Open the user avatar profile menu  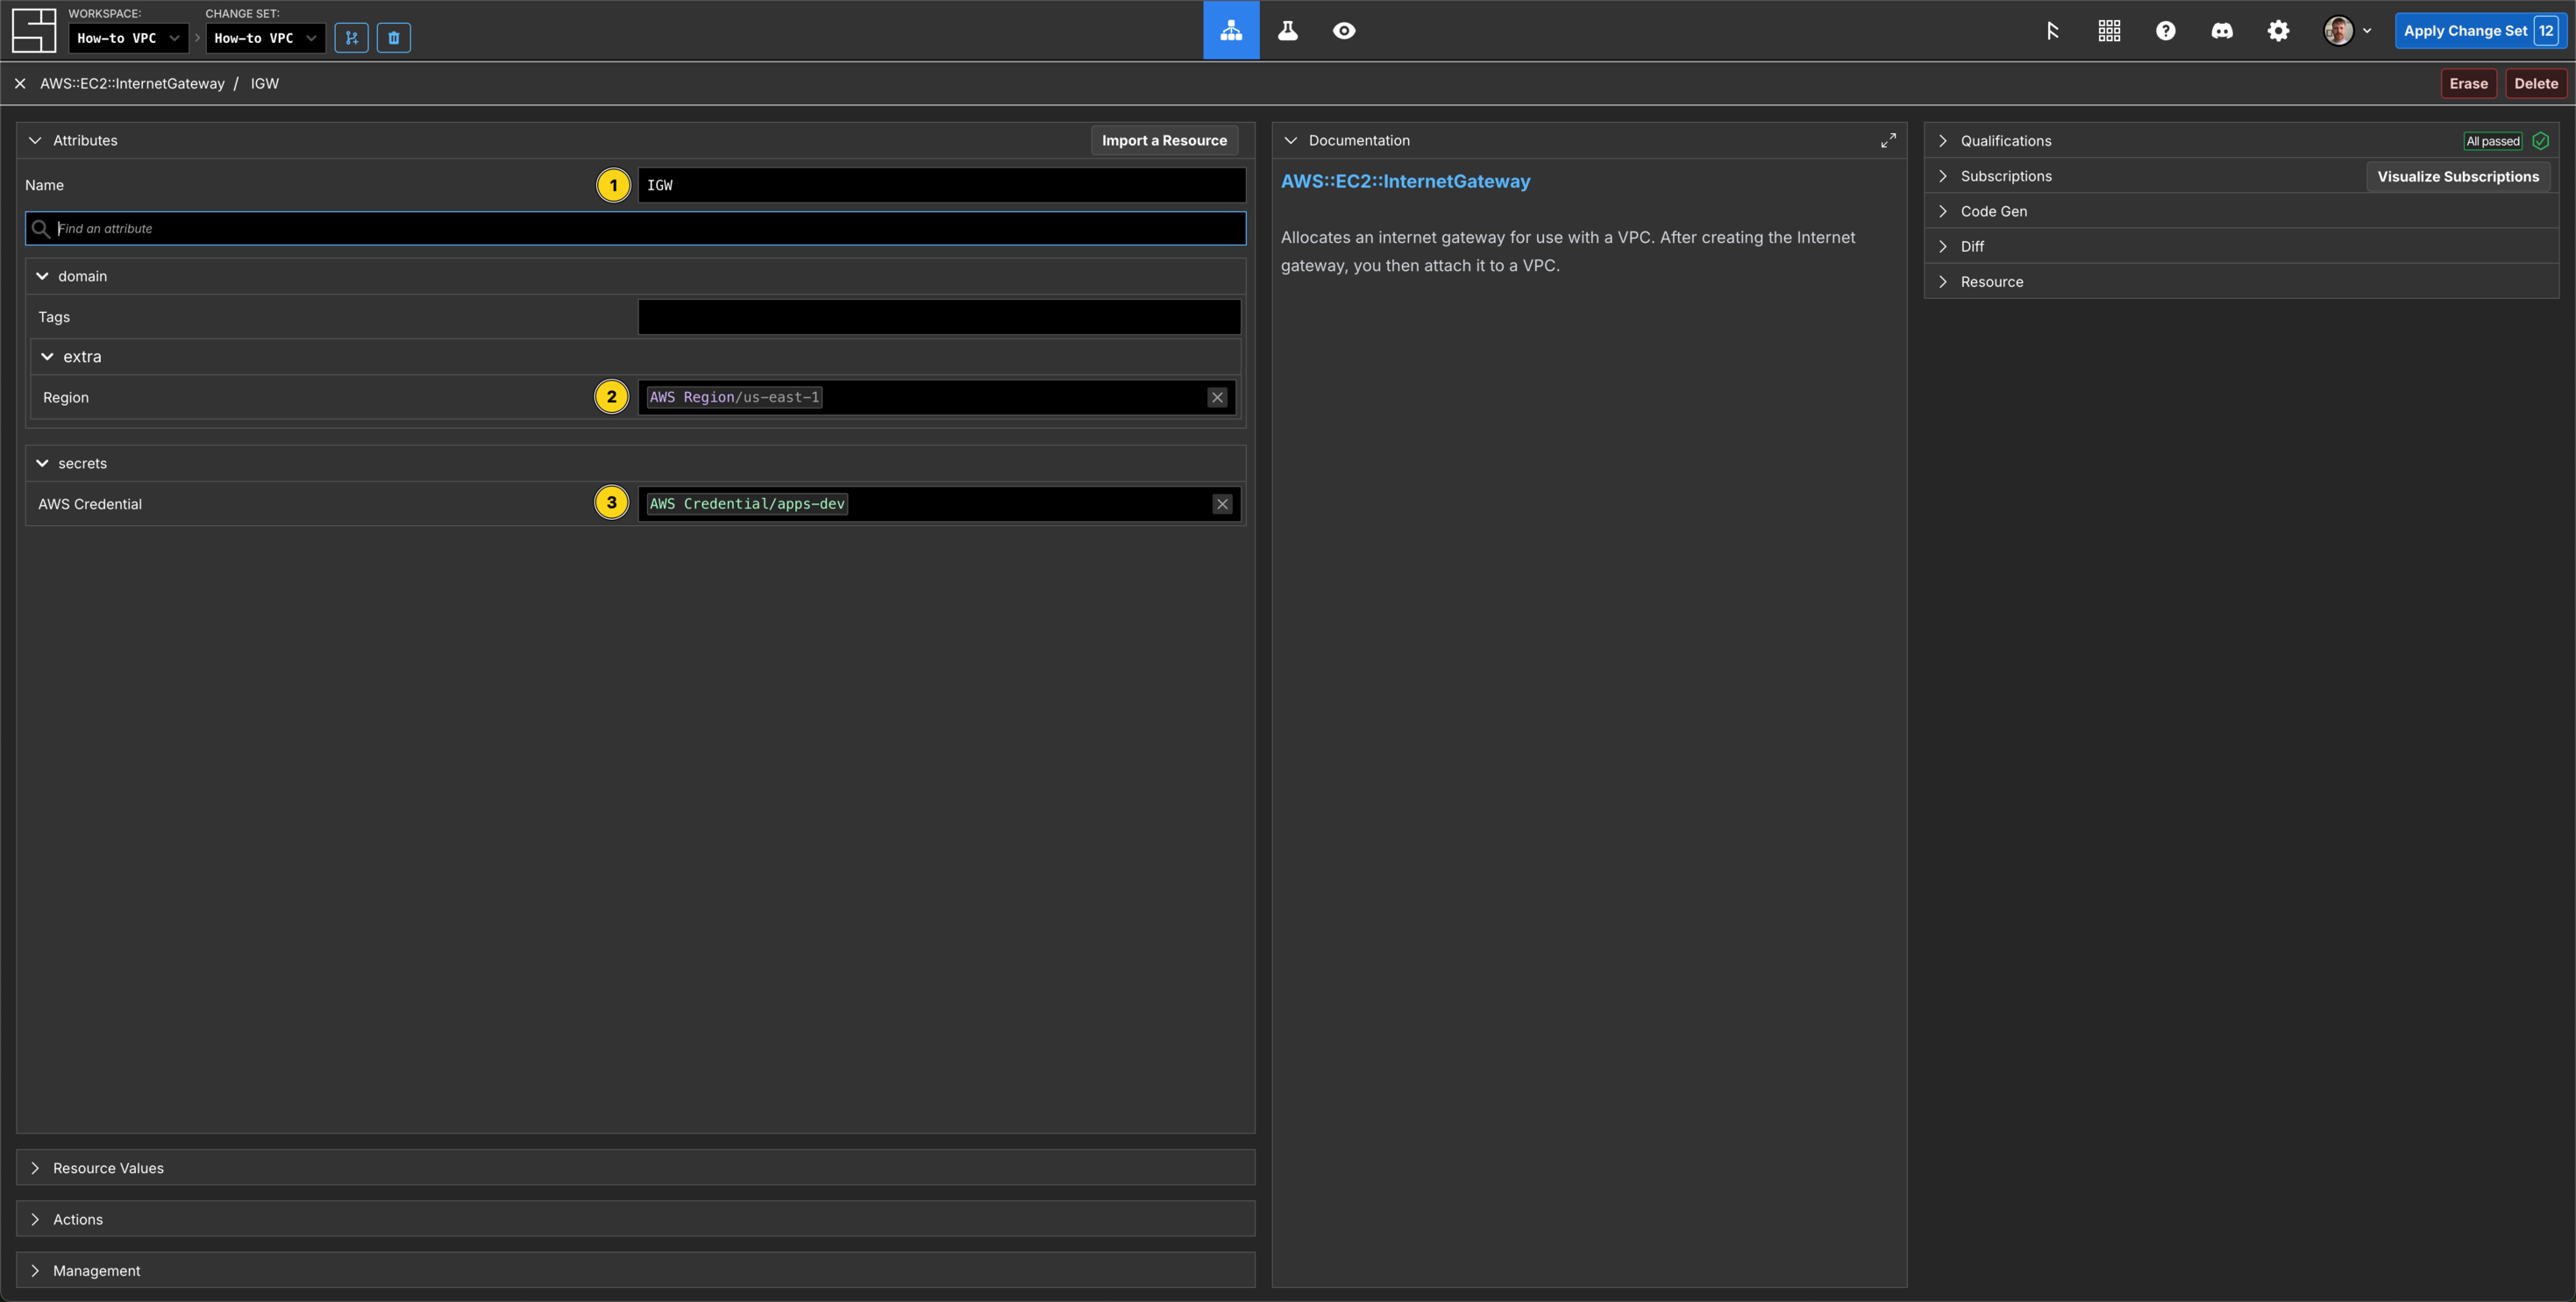click(2347, 31)
